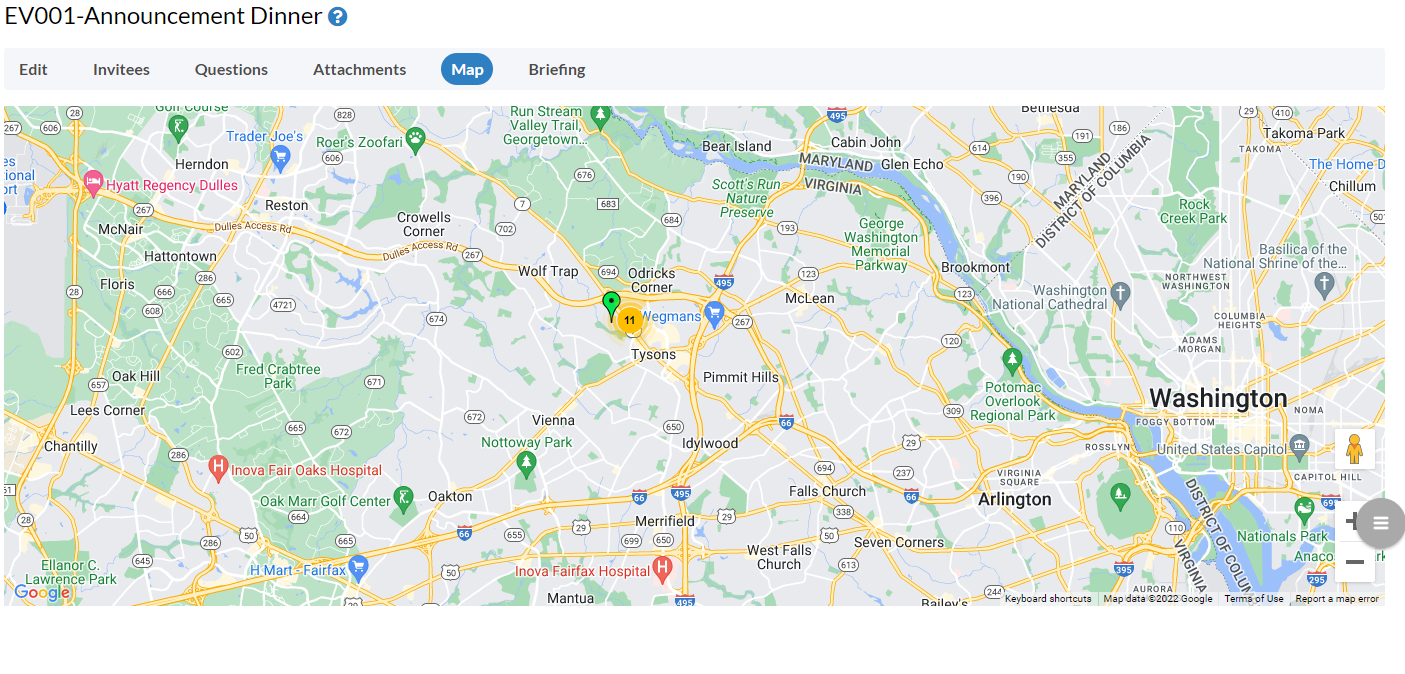Click the Inova Fair Oaks Hospital label
The width and height of the screenshot is (1405, 674).
[x=306, y=470]
